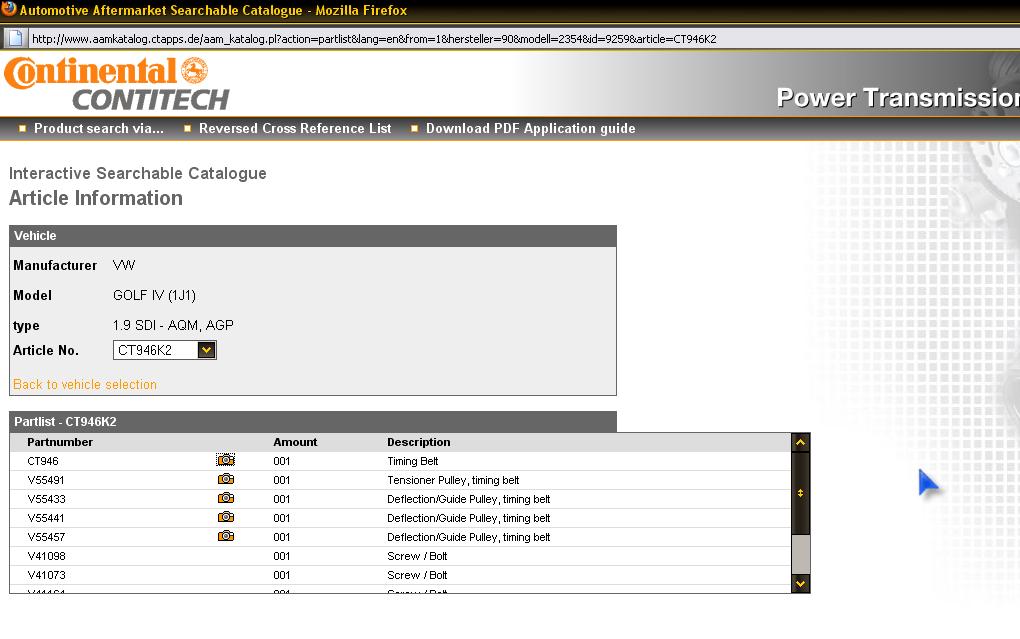1020x639 pixels.
Task: Click the Partlist - CT946K2 header
Action: pos(313,422)
